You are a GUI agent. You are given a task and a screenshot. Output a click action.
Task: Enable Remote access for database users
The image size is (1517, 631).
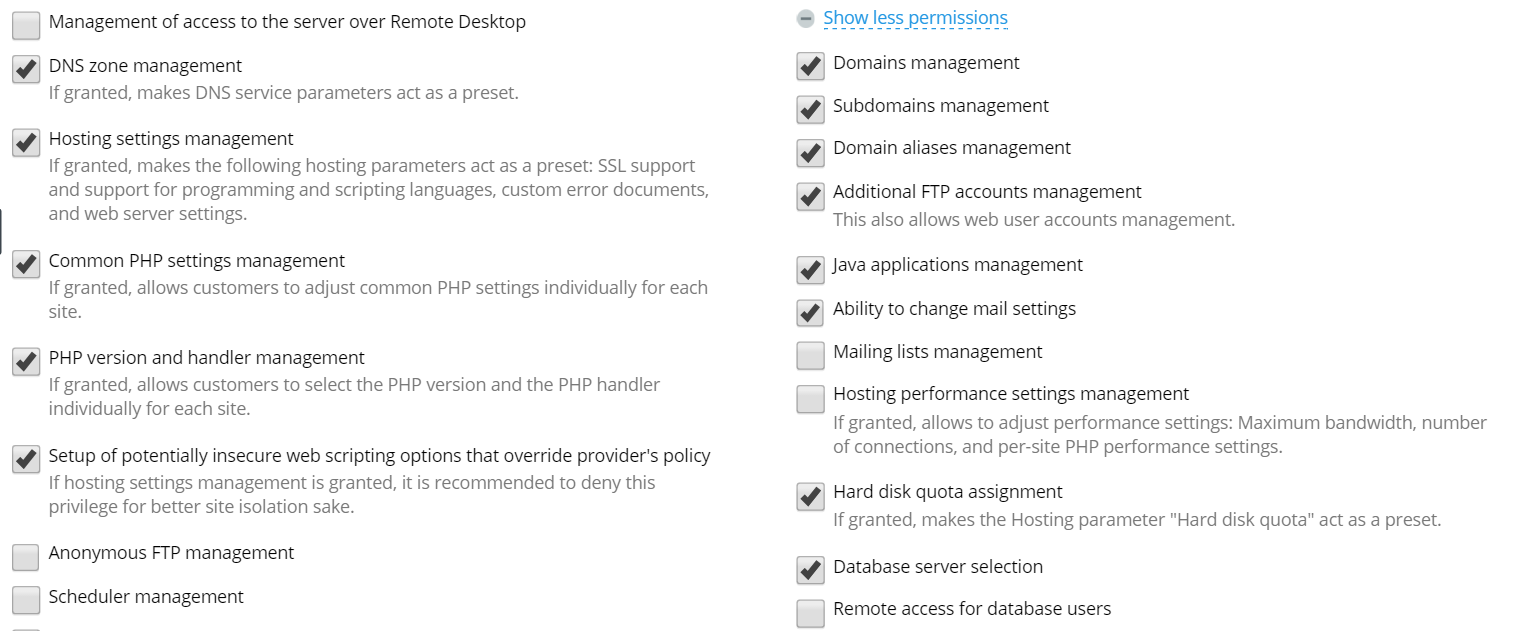(810, 612)
